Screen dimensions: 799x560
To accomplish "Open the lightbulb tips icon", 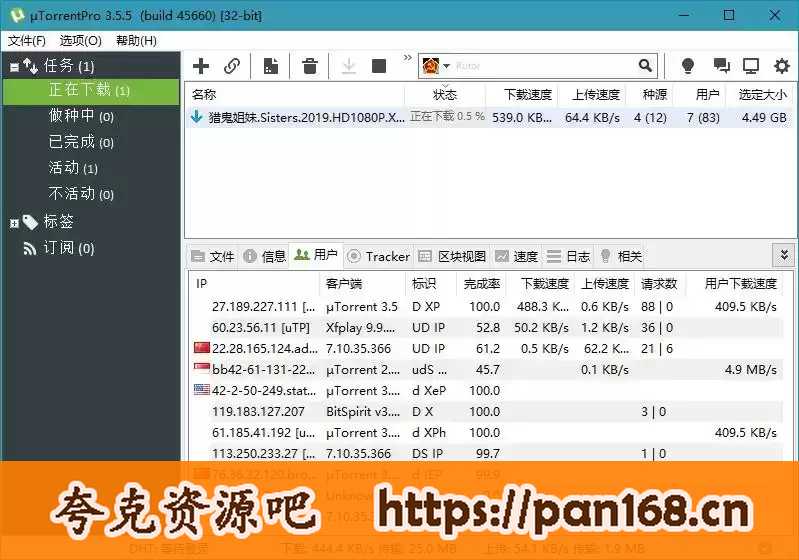I will (x=688, y=66).
